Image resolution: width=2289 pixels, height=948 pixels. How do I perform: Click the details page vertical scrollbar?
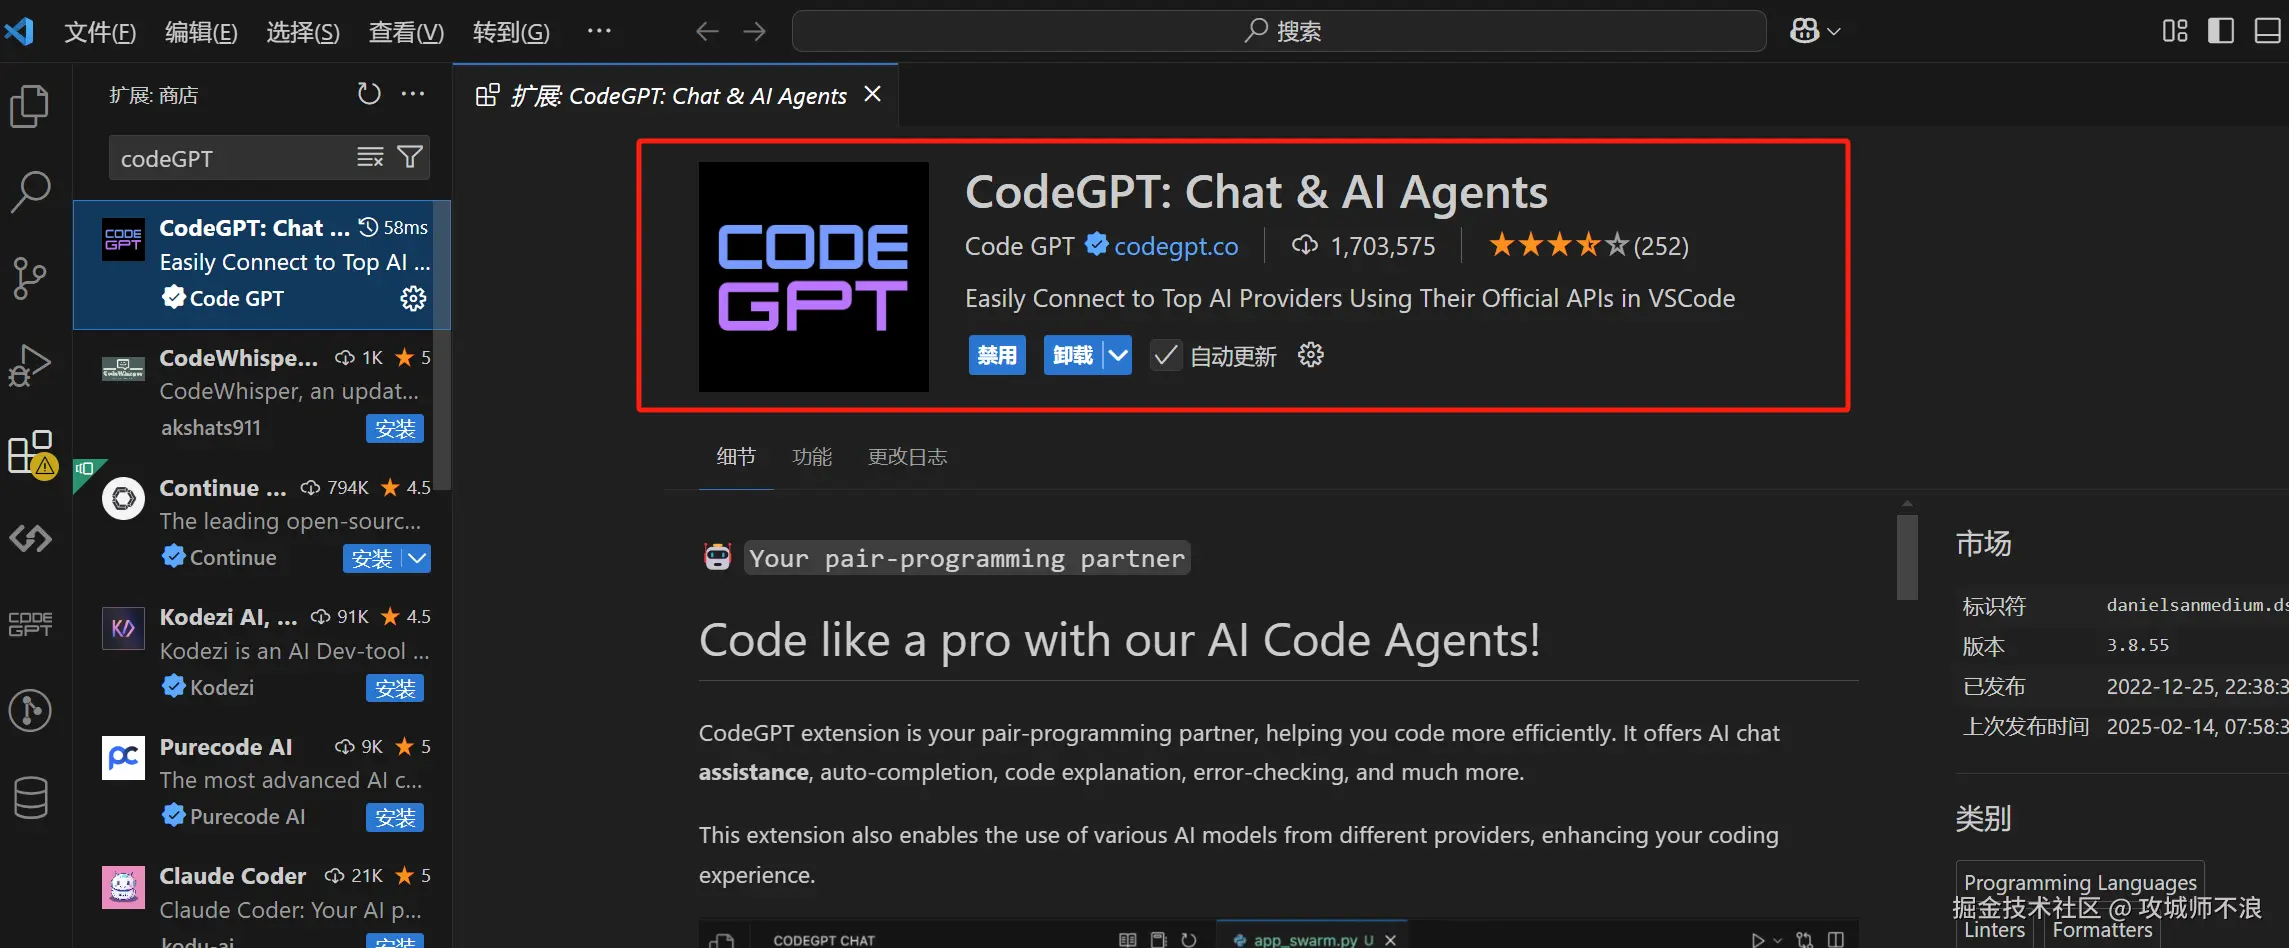tap(1907, 557)
